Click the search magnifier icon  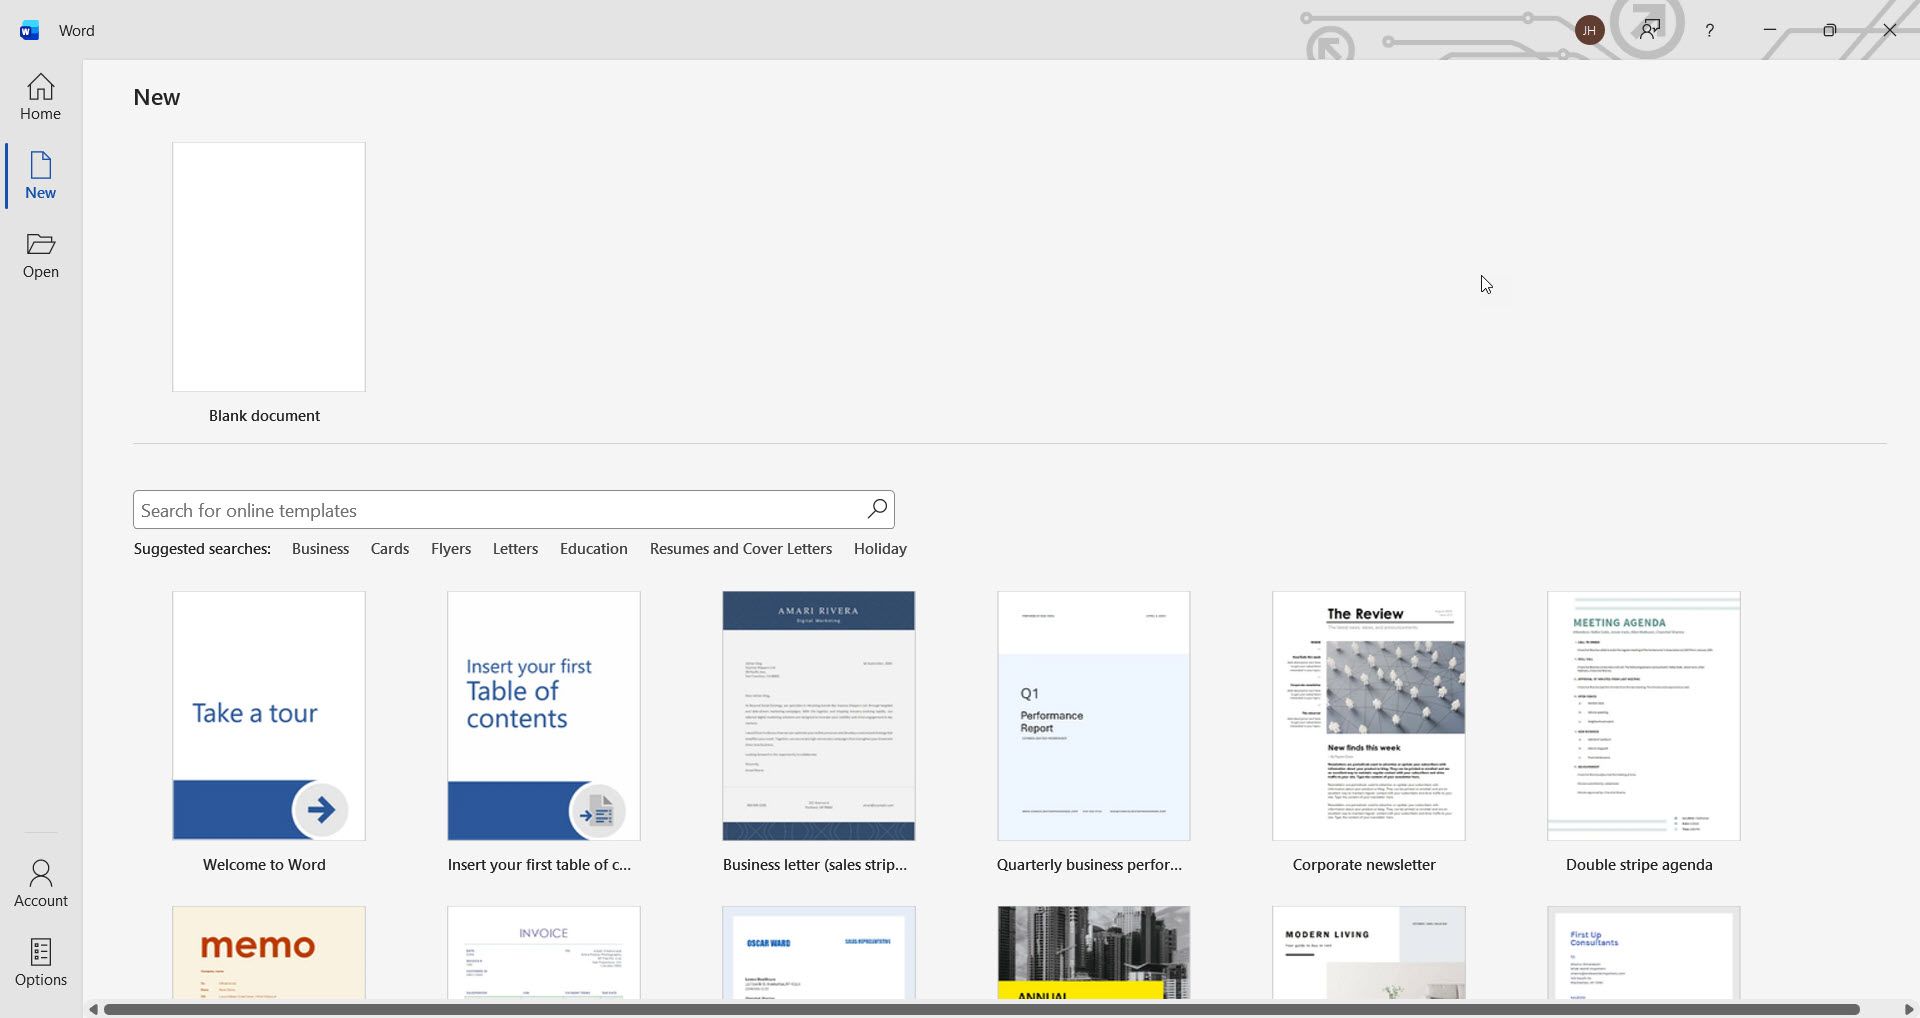pos(877,509)
